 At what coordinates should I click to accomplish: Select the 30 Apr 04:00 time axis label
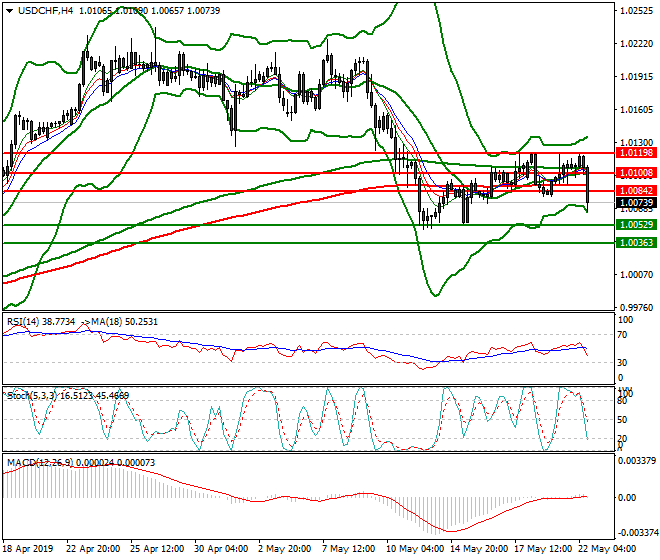click(x=221, y=549)
